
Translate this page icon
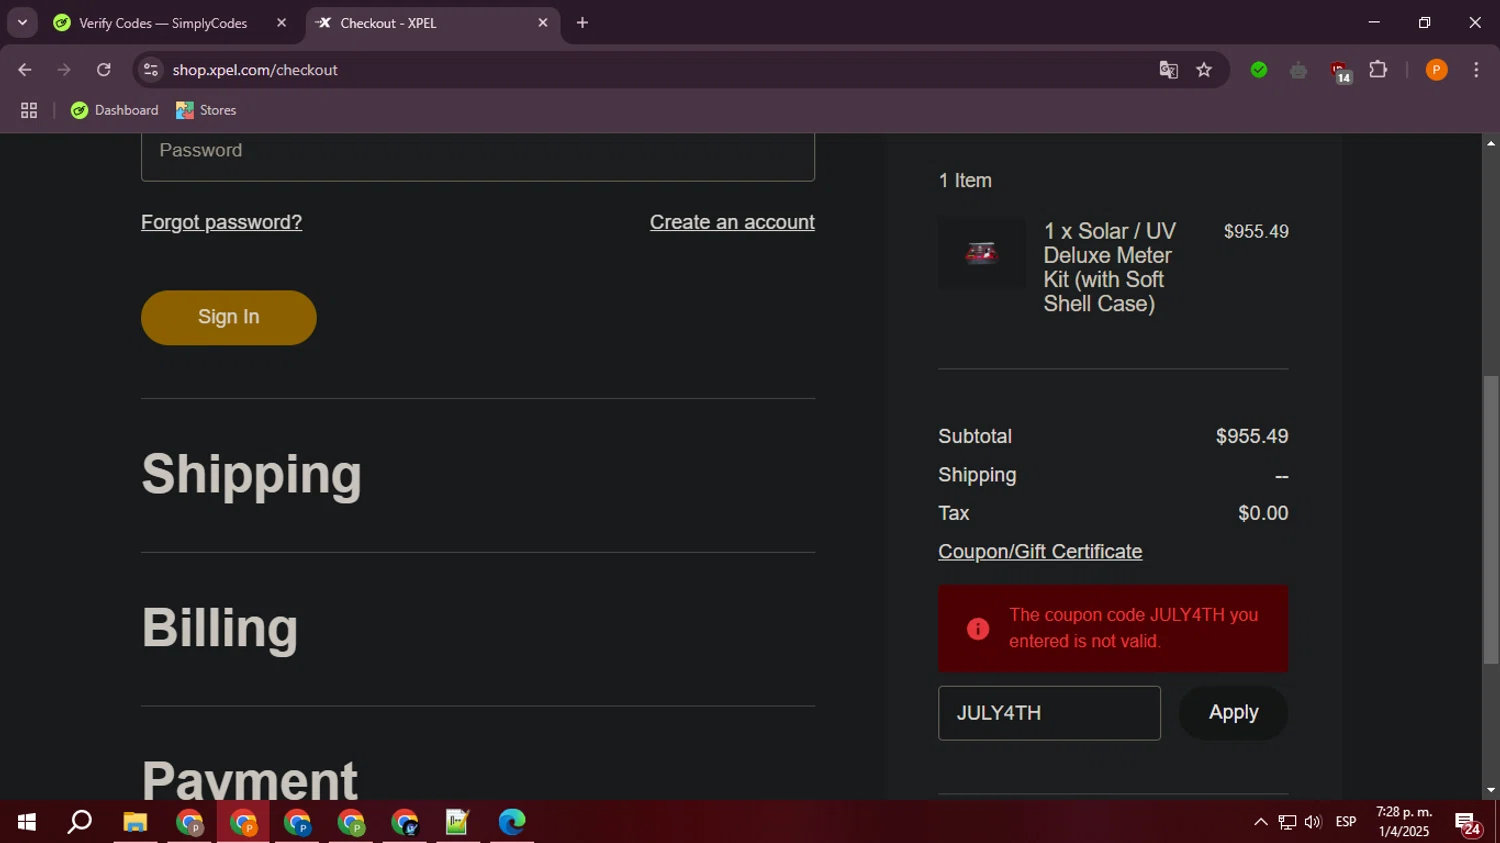pyautogui.click(x=1168, y=70)
